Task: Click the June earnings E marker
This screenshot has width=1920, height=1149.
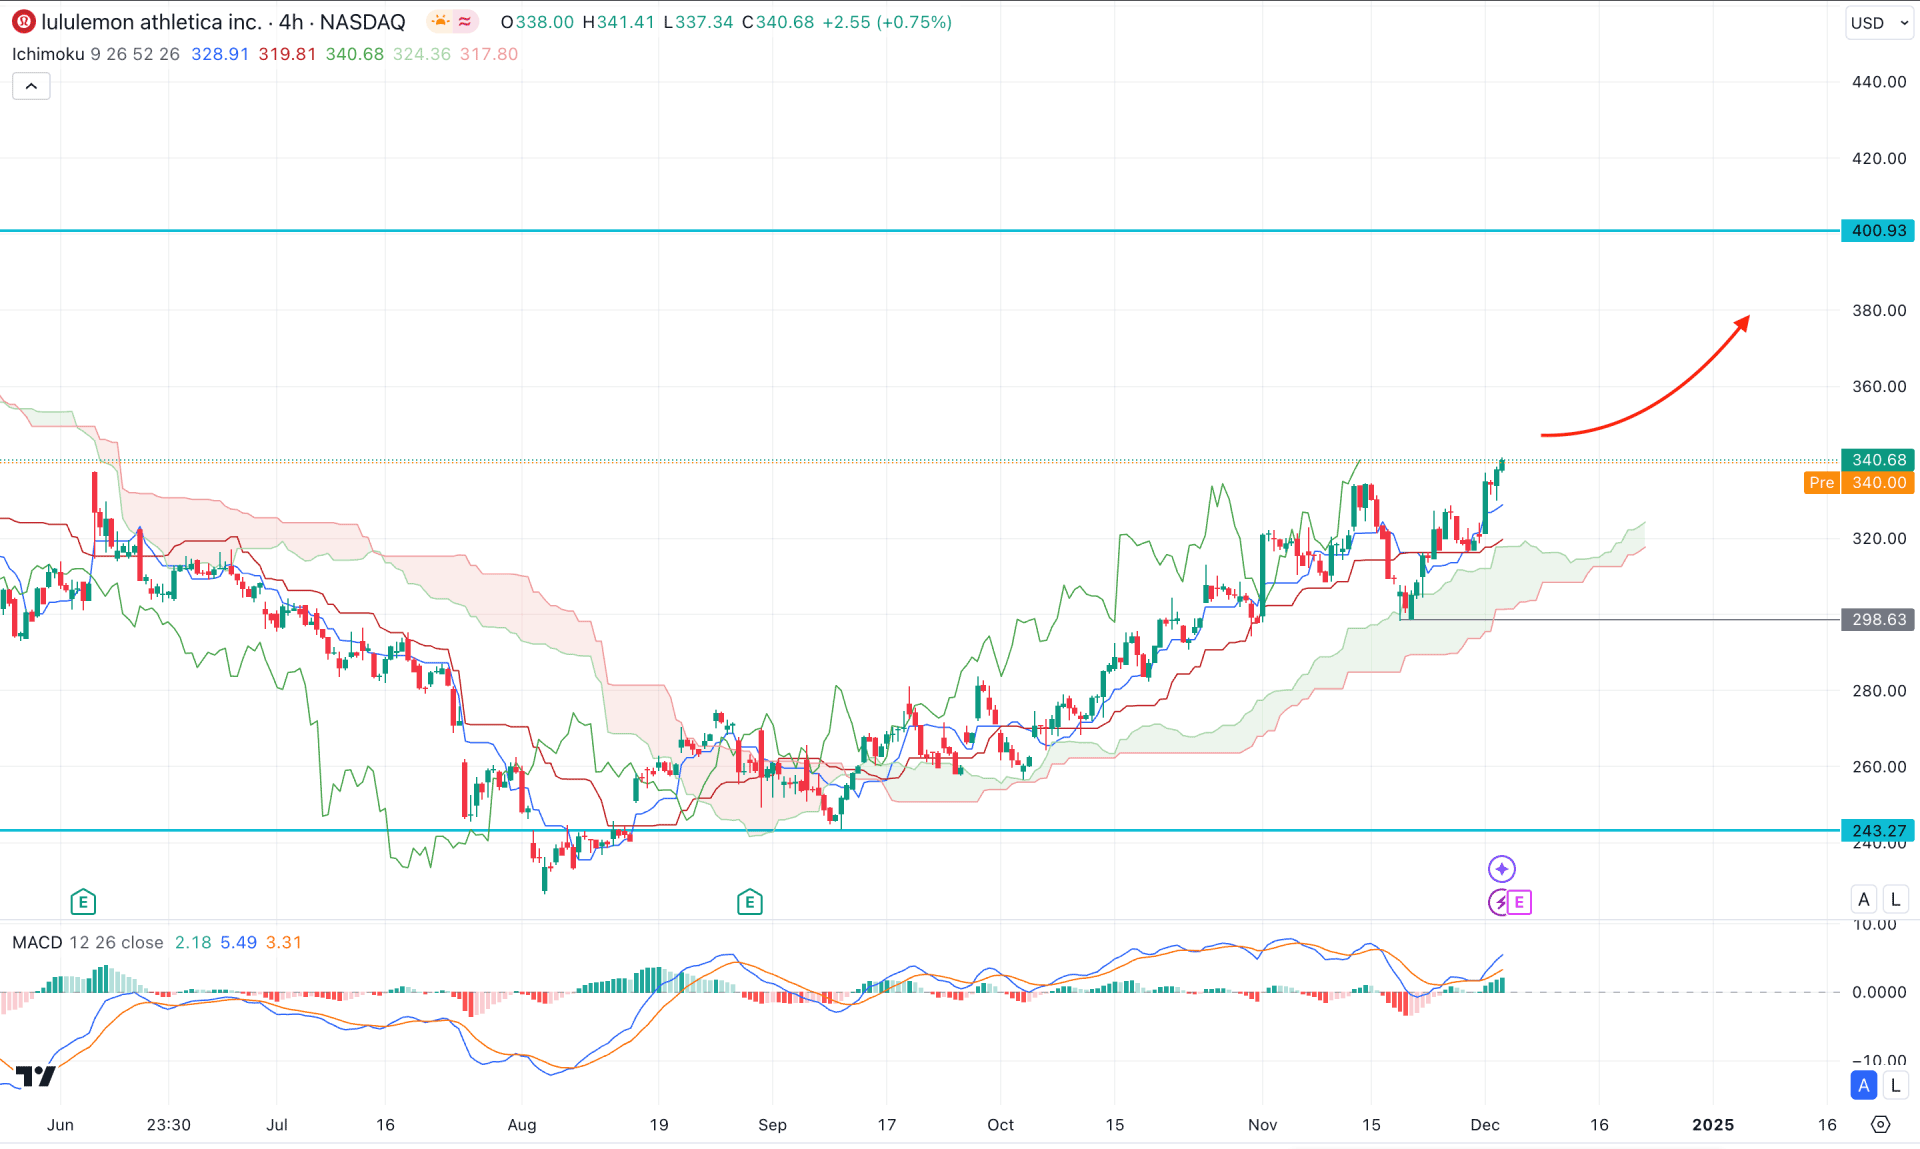Action: [x=83, y=902]
